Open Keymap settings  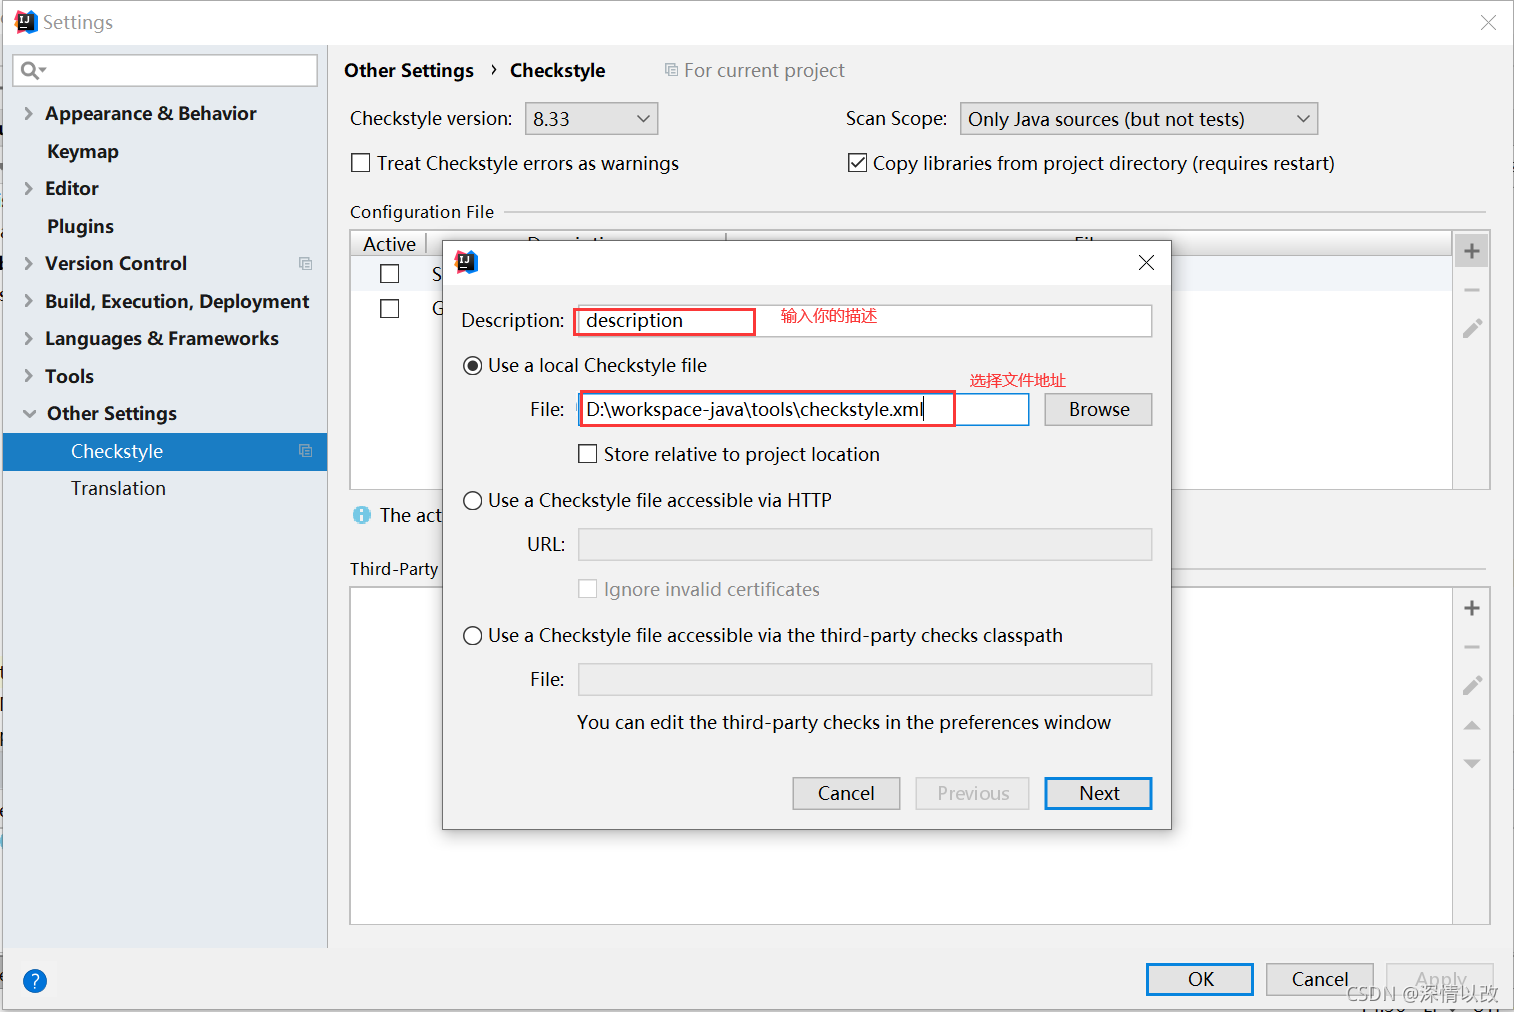click(83, 152)
